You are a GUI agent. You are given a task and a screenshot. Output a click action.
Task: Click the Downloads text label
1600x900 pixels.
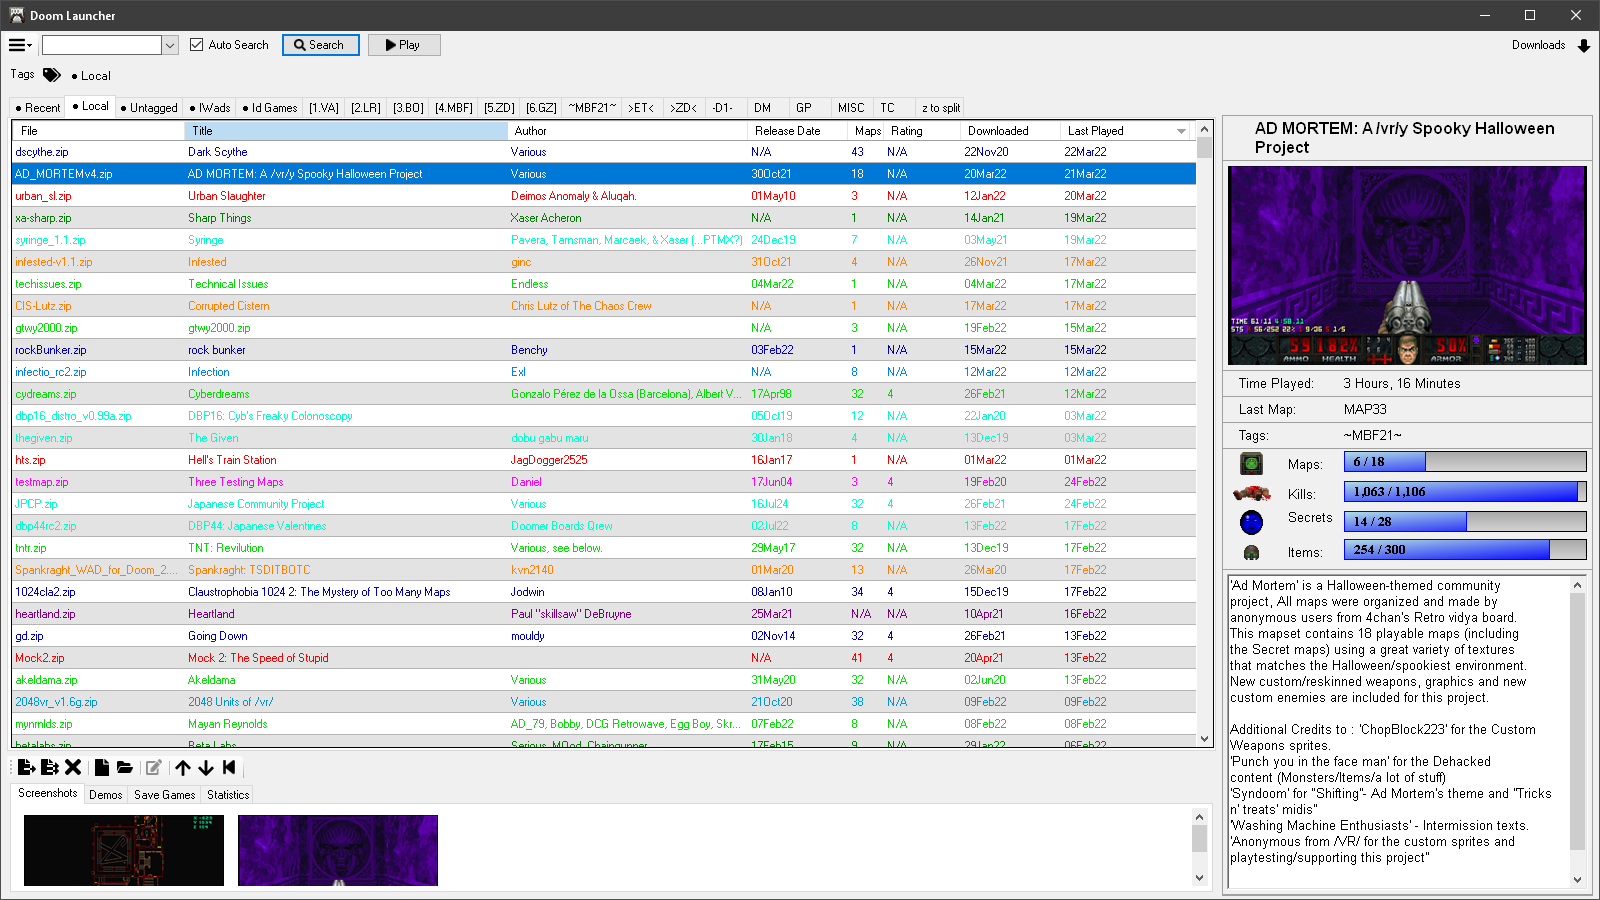click(1538, 45)
